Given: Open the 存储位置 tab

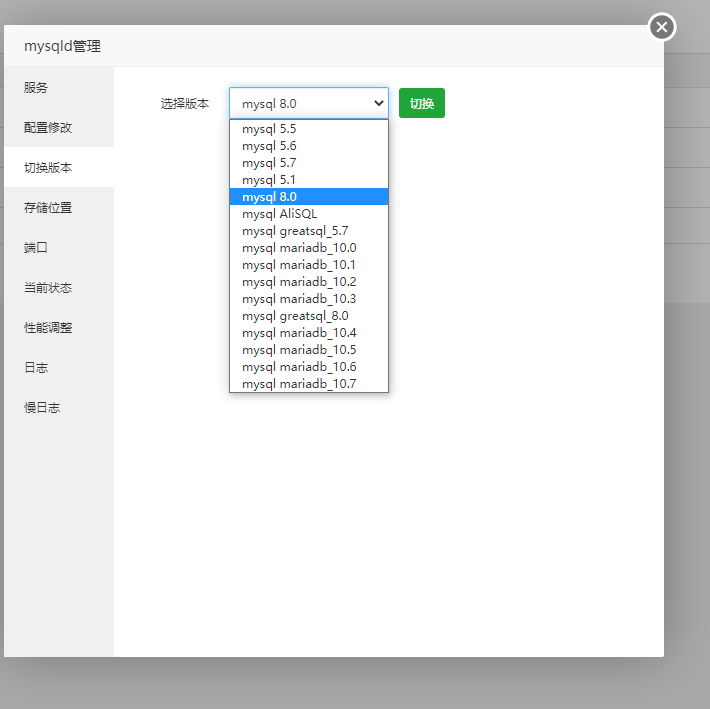Looking at the screenshot, I should click(x=59, y=207).
